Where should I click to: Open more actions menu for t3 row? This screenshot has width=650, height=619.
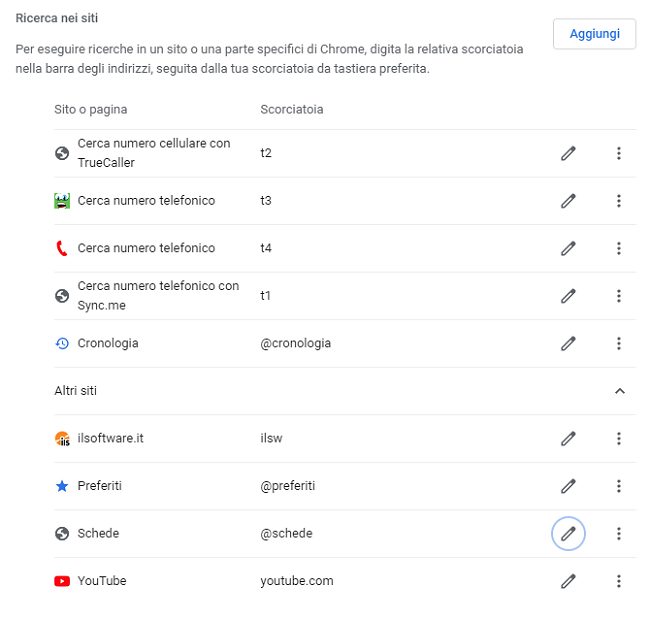[x=618, y=201]
